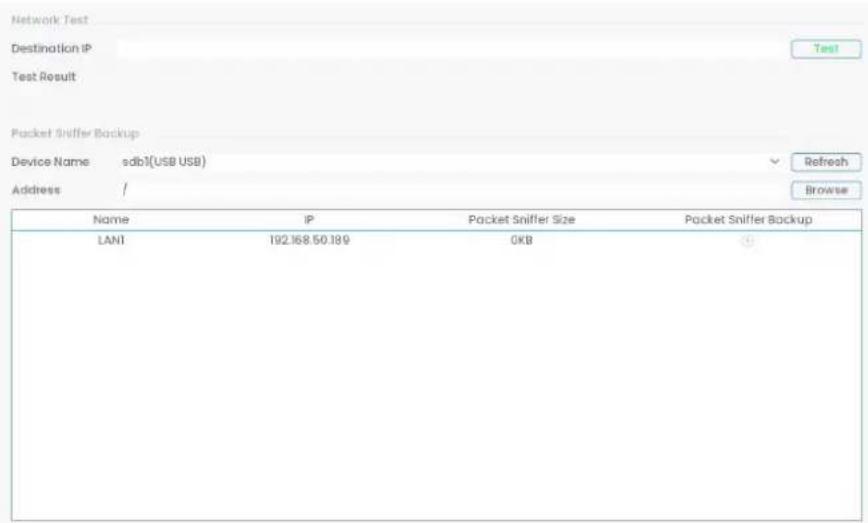Click the Device Name label
The image size is (868, 523).
coord(50,162)
